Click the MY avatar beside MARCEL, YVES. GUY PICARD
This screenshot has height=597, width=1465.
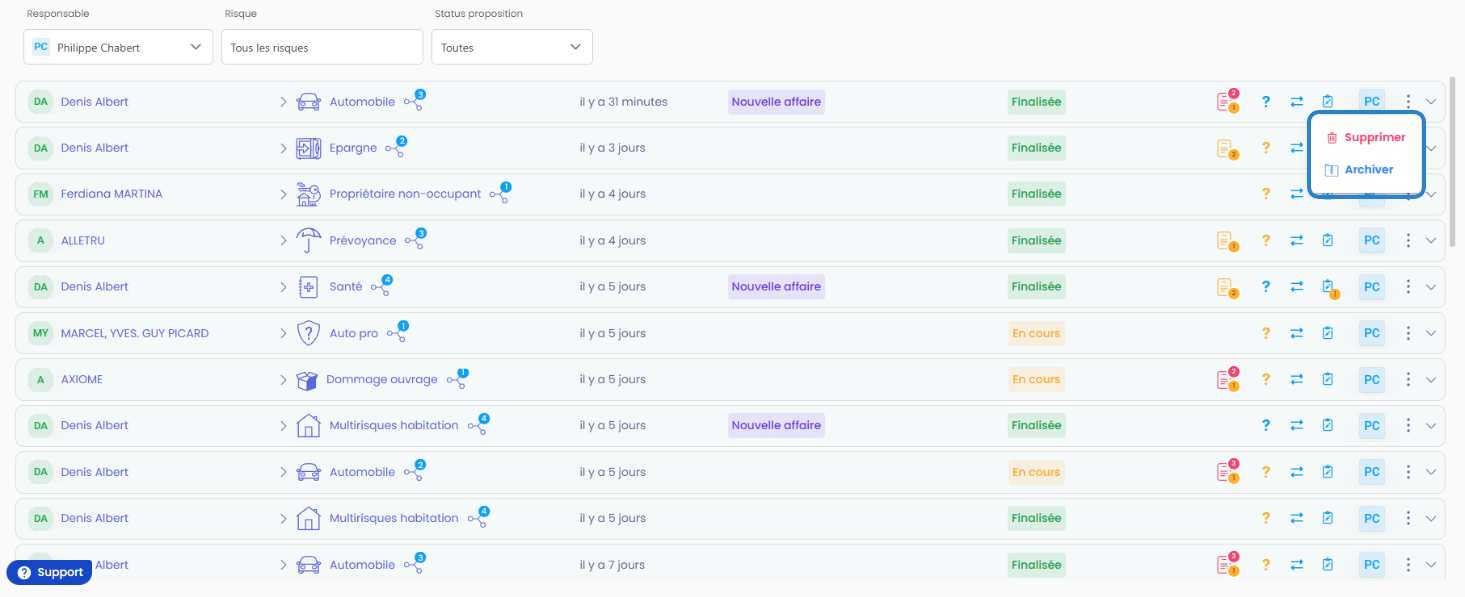click(x=40, y=333)
